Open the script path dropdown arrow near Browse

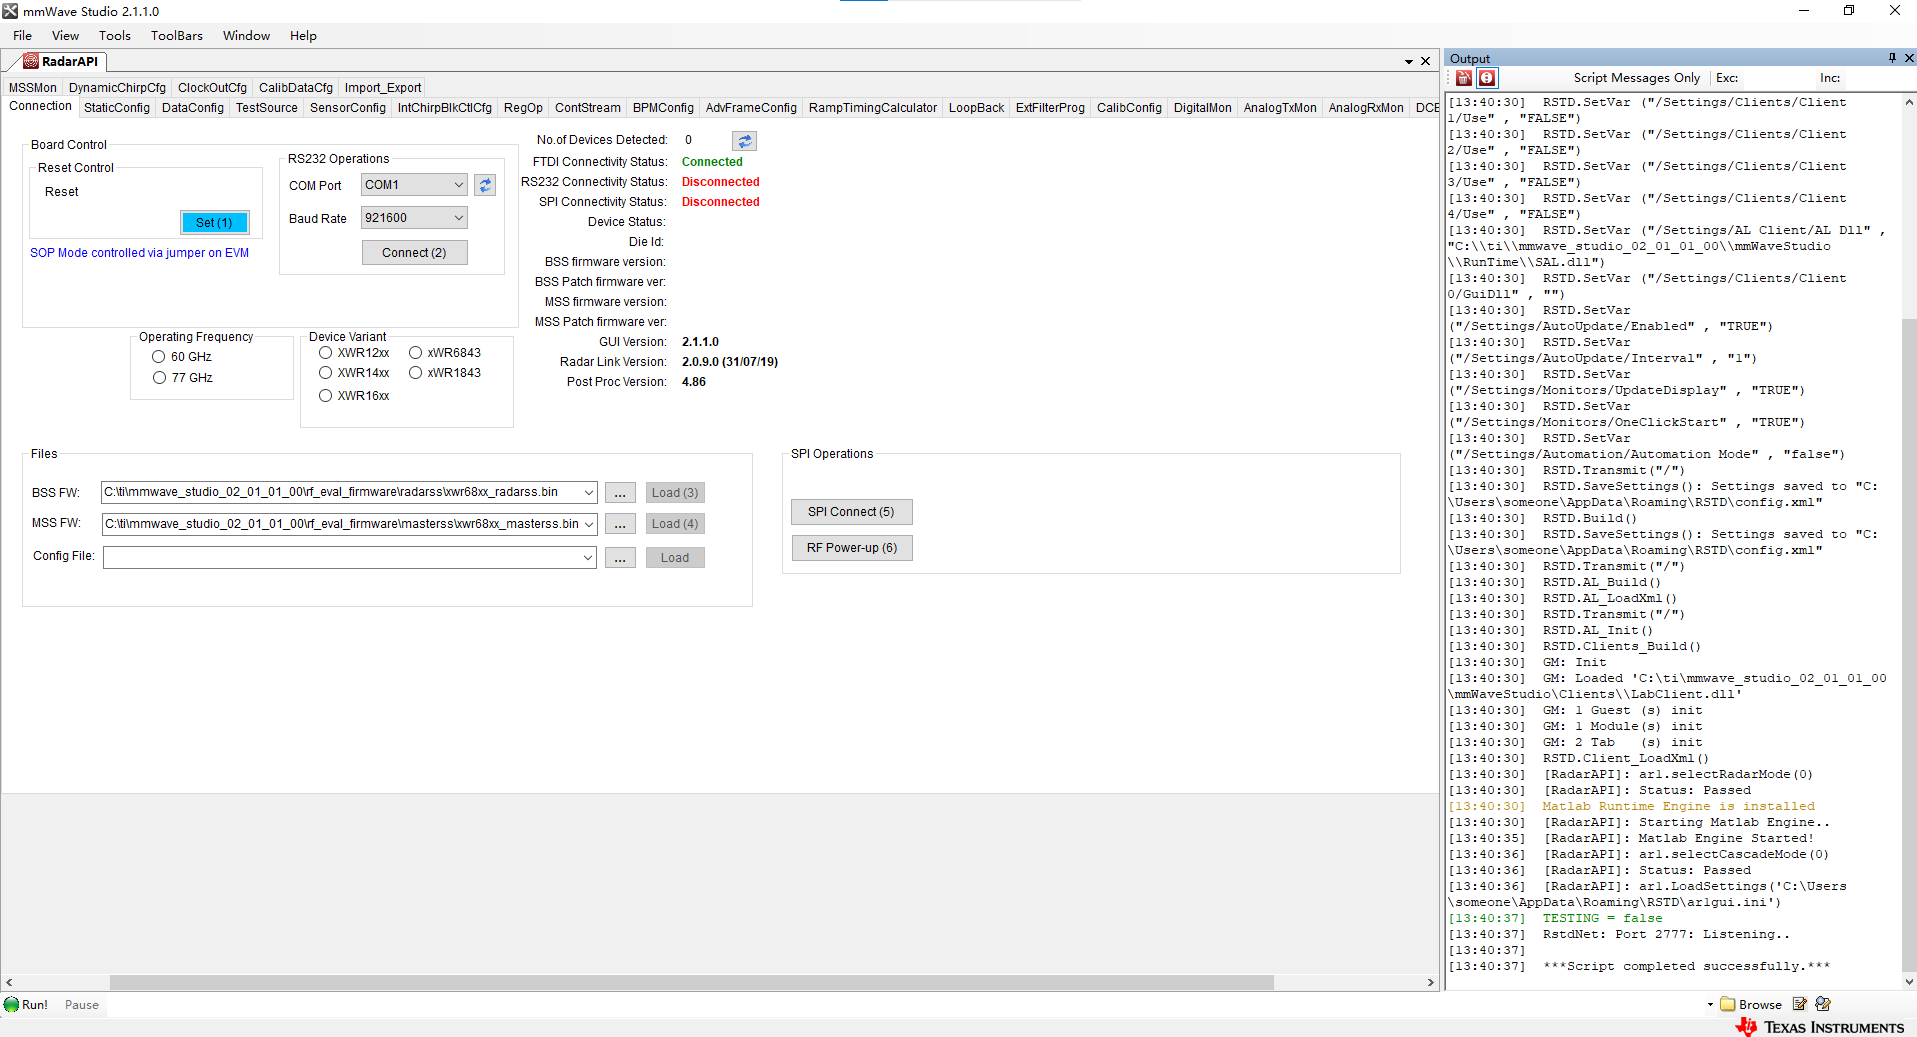[1710, 1005]
